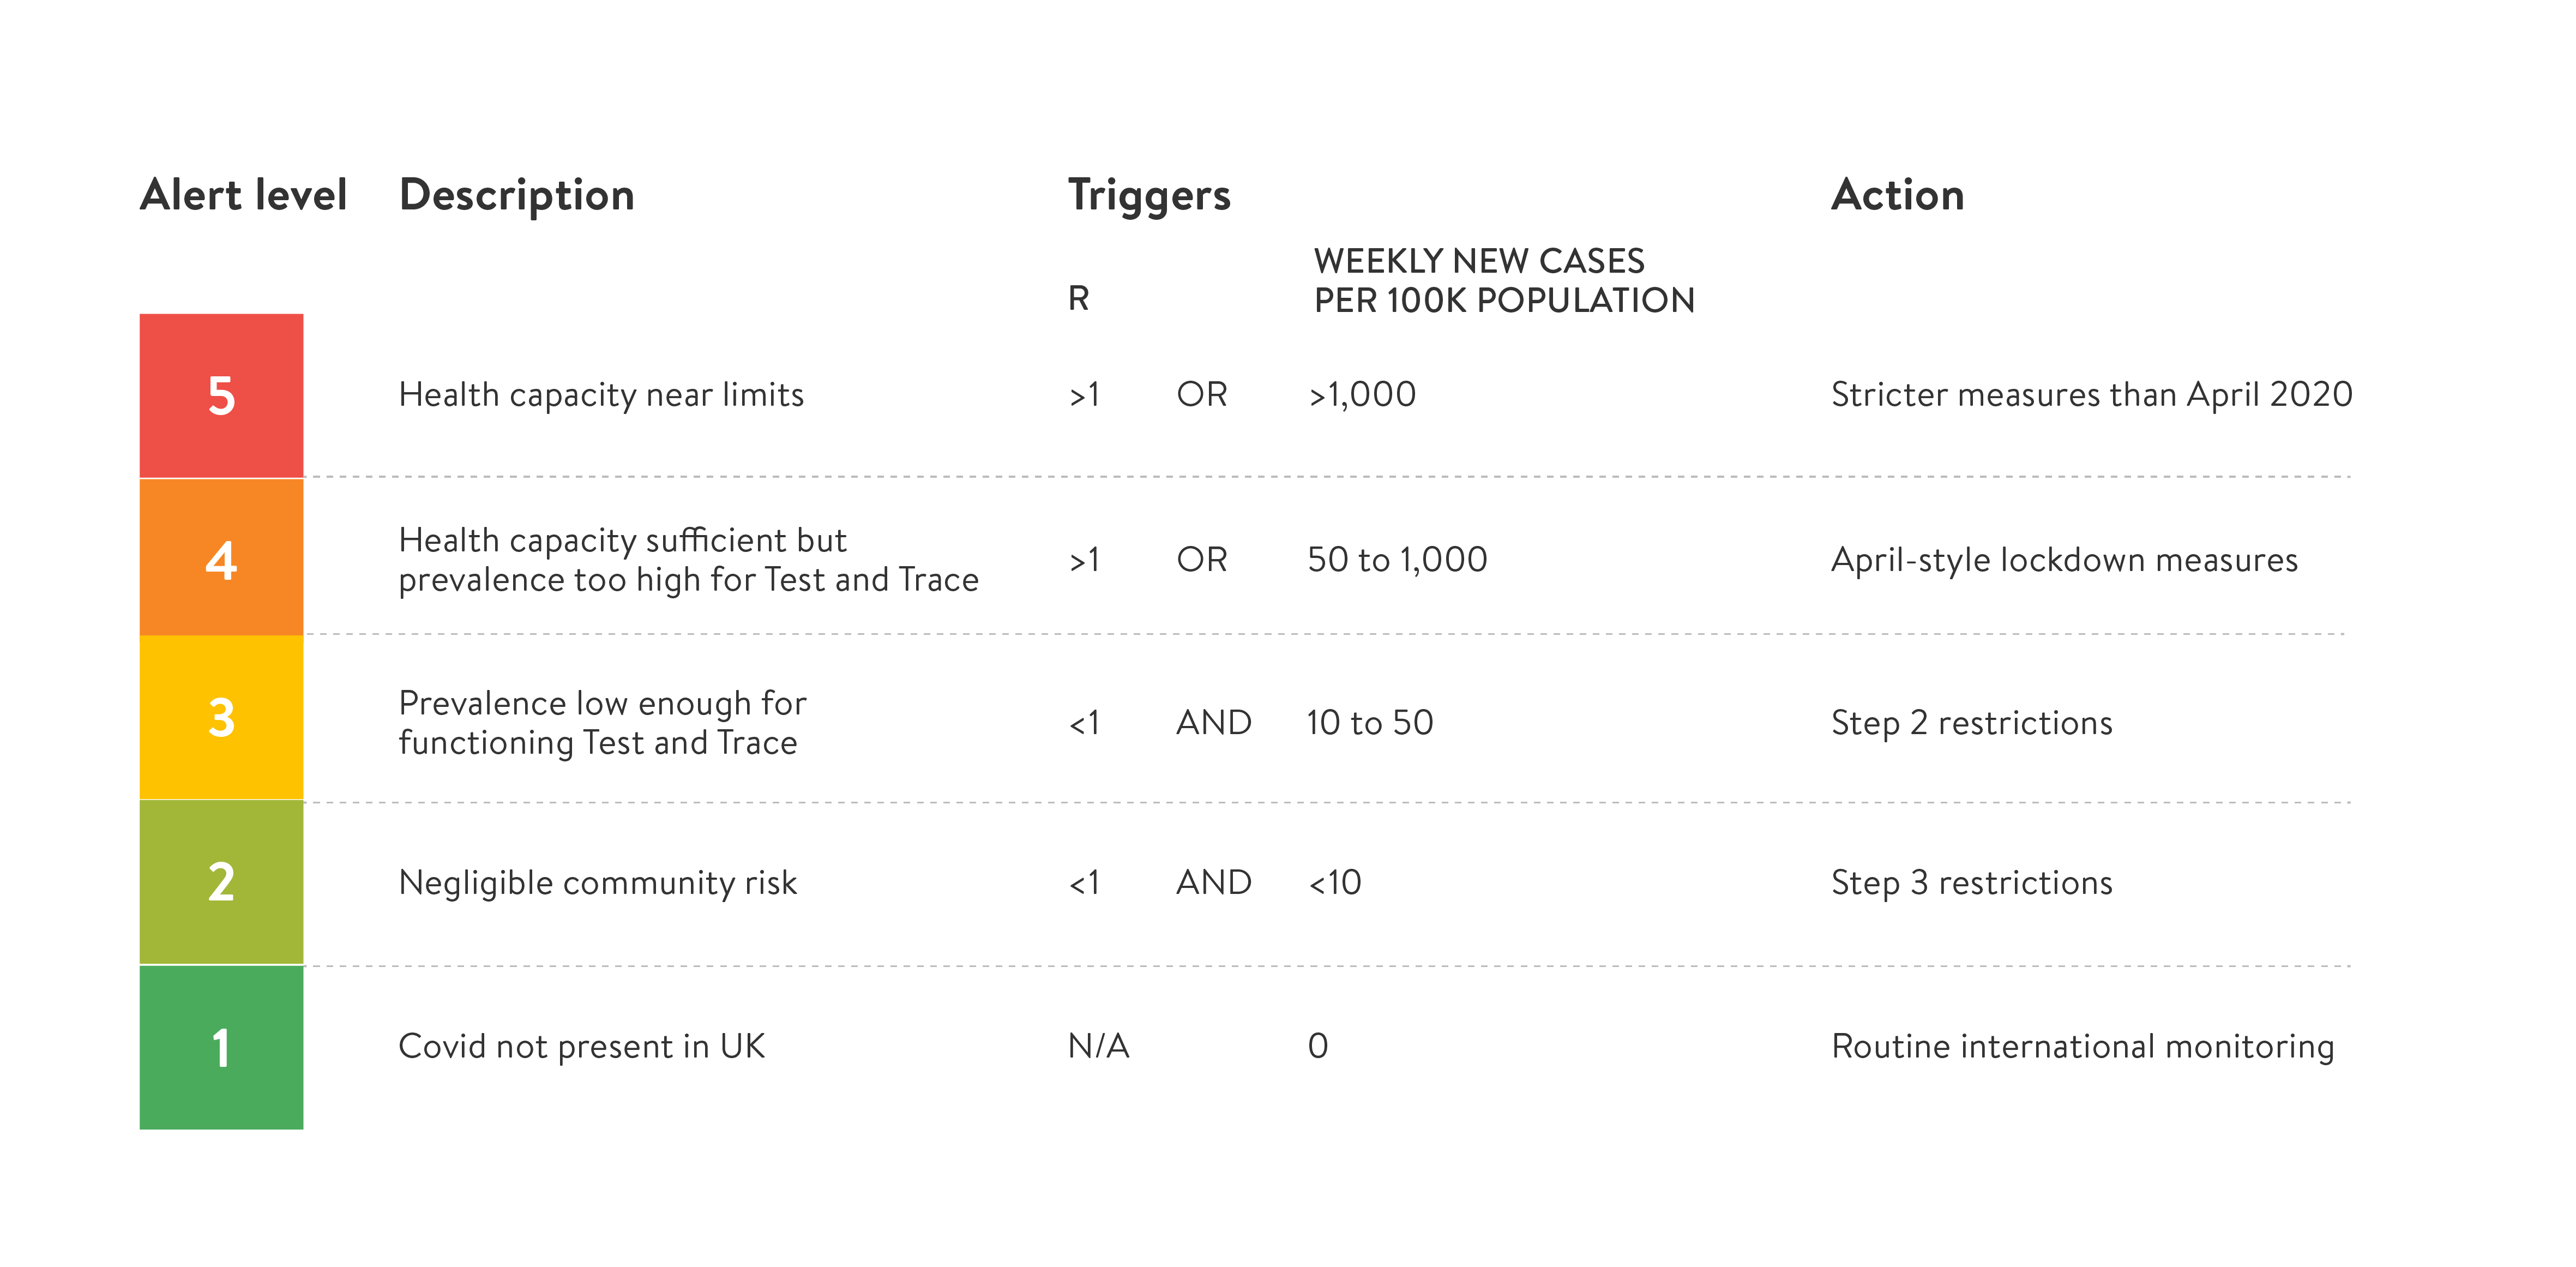Click the green alert level 1 box

(x=221, y=1047)
